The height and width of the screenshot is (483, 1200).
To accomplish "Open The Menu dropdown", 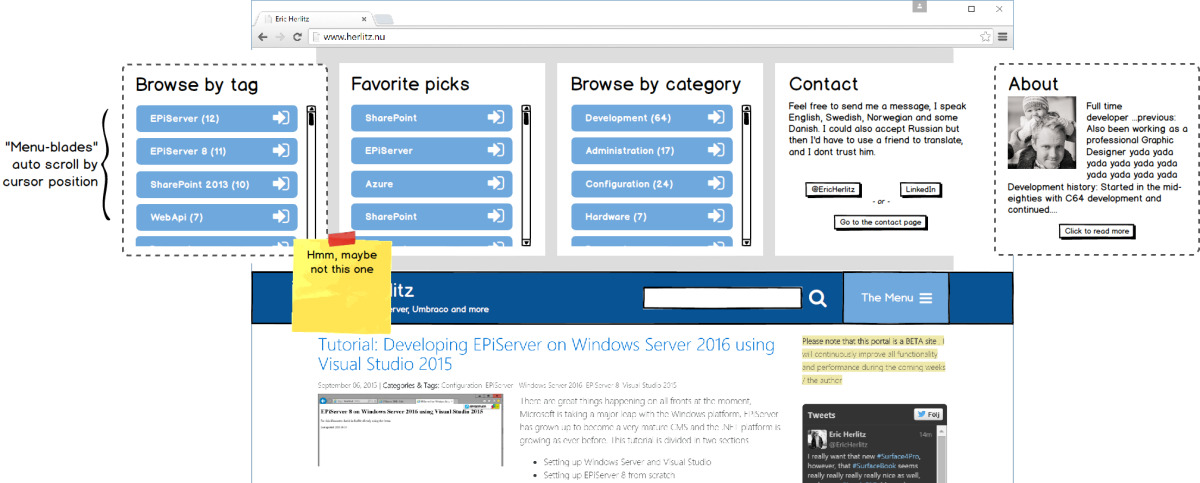I will pos(896,298).
